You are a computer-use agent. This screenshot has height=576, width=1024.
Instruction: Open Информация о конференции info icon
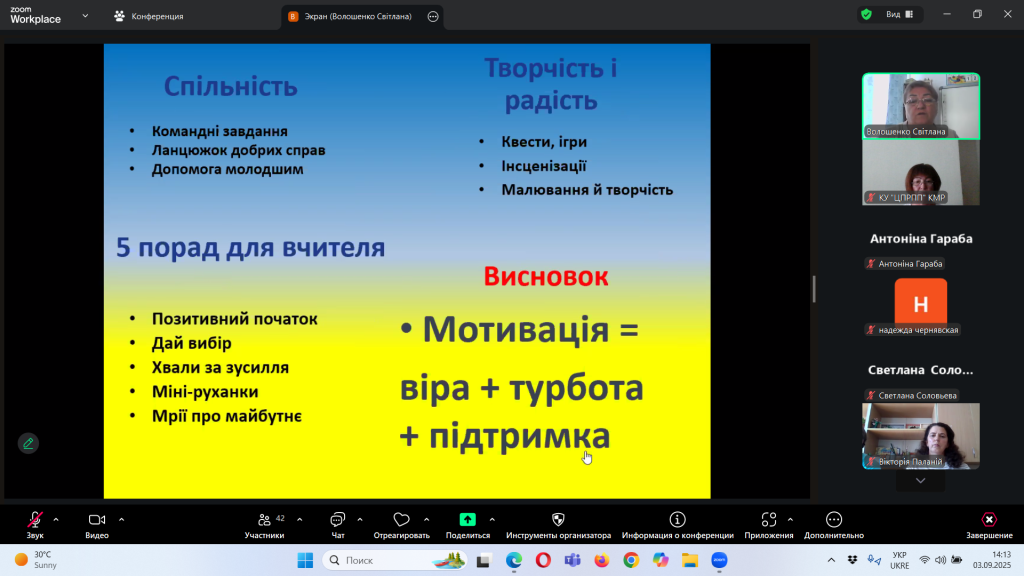[x=677, y=520]
